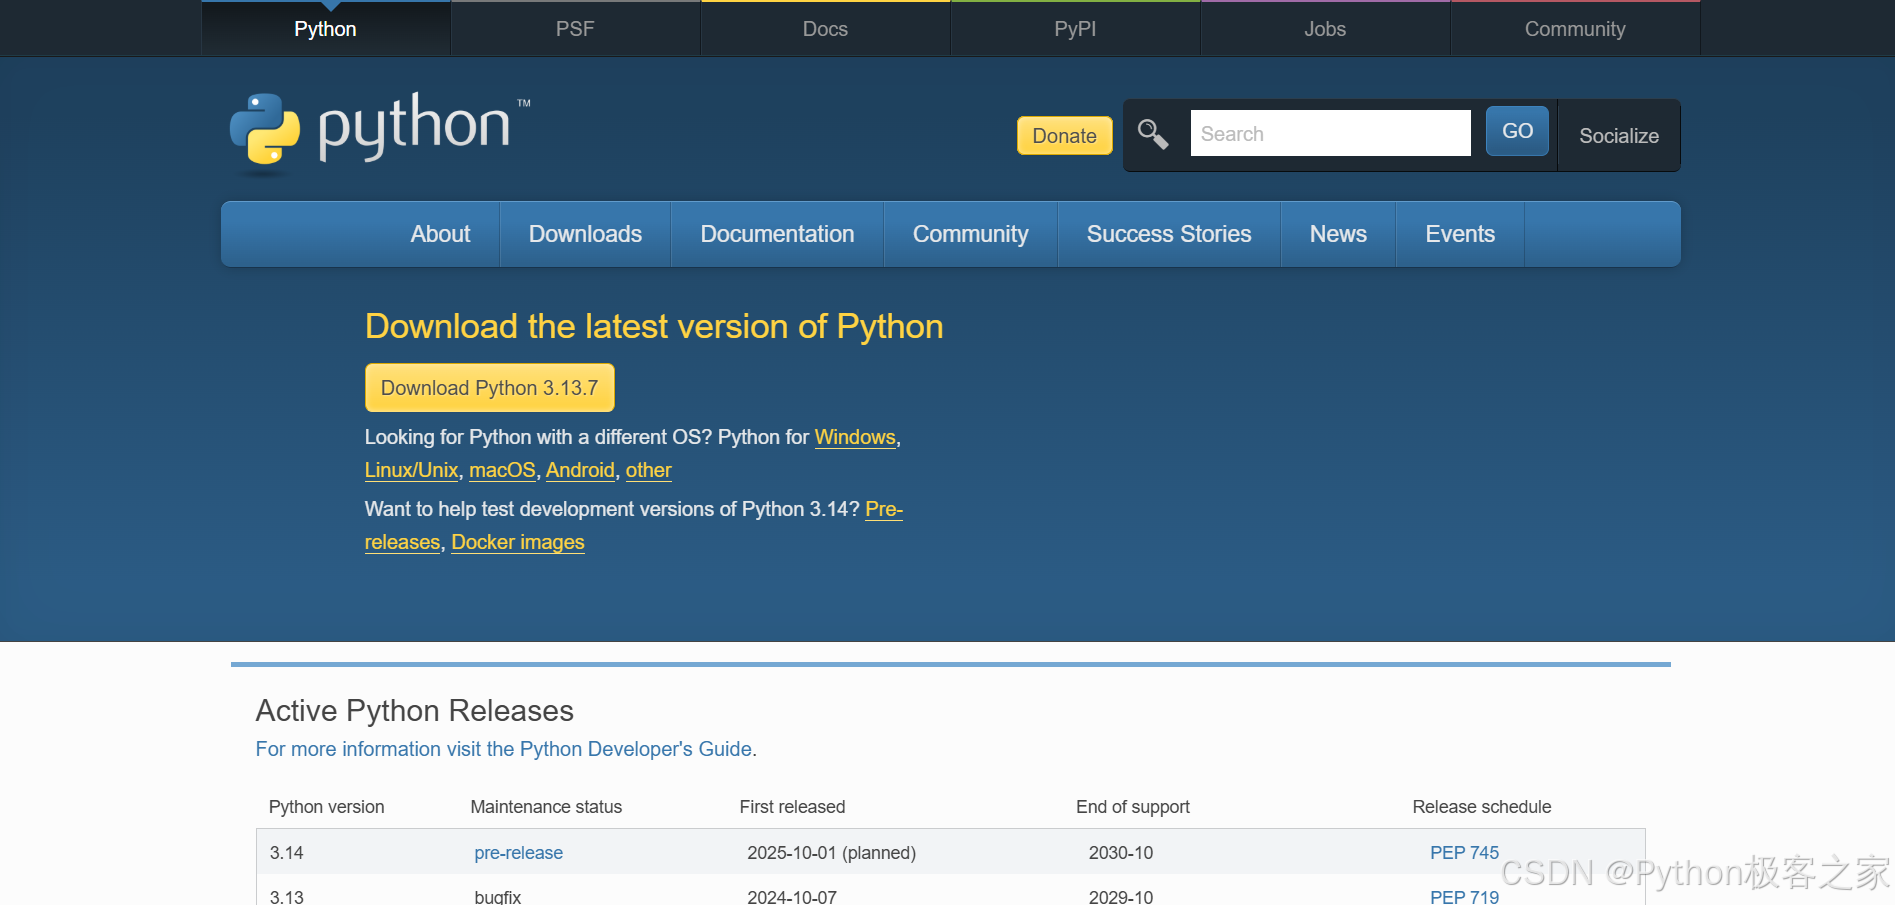Open the PyPI tab in top bar
This screenshot has height=905, width=1895.
coord(1075,29)
